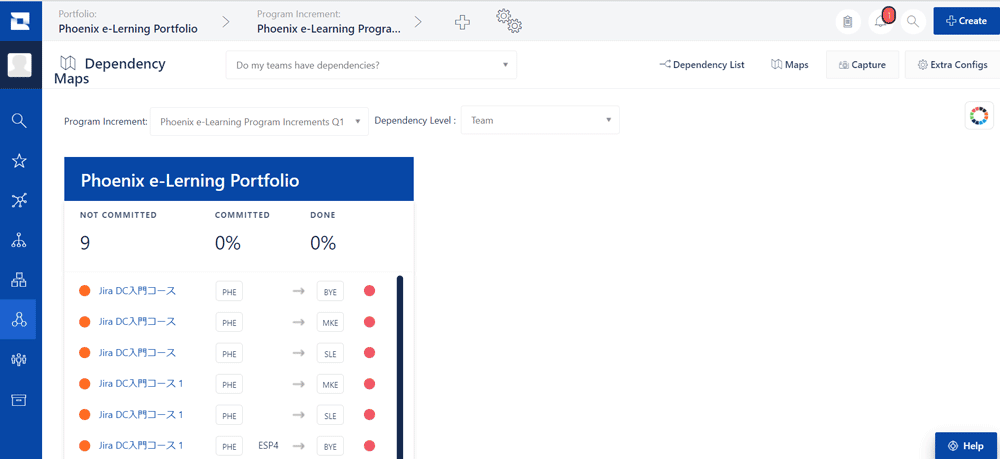This screenshot has width=1000, height=459.
Task: Click the red status dot in the first BYE row
Action: [x=369, y=291]
